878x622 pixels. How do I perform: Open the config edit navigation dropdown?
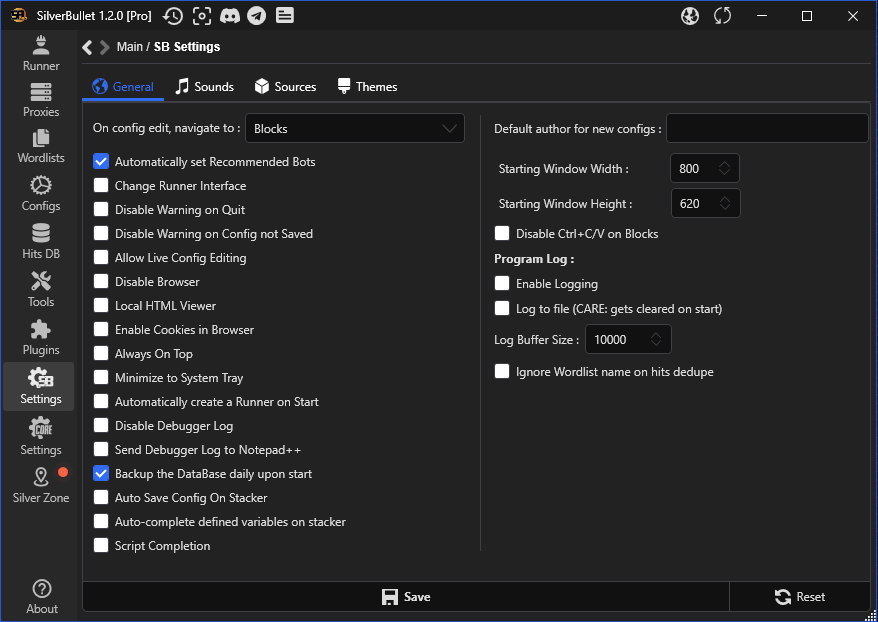pos(355,128)
